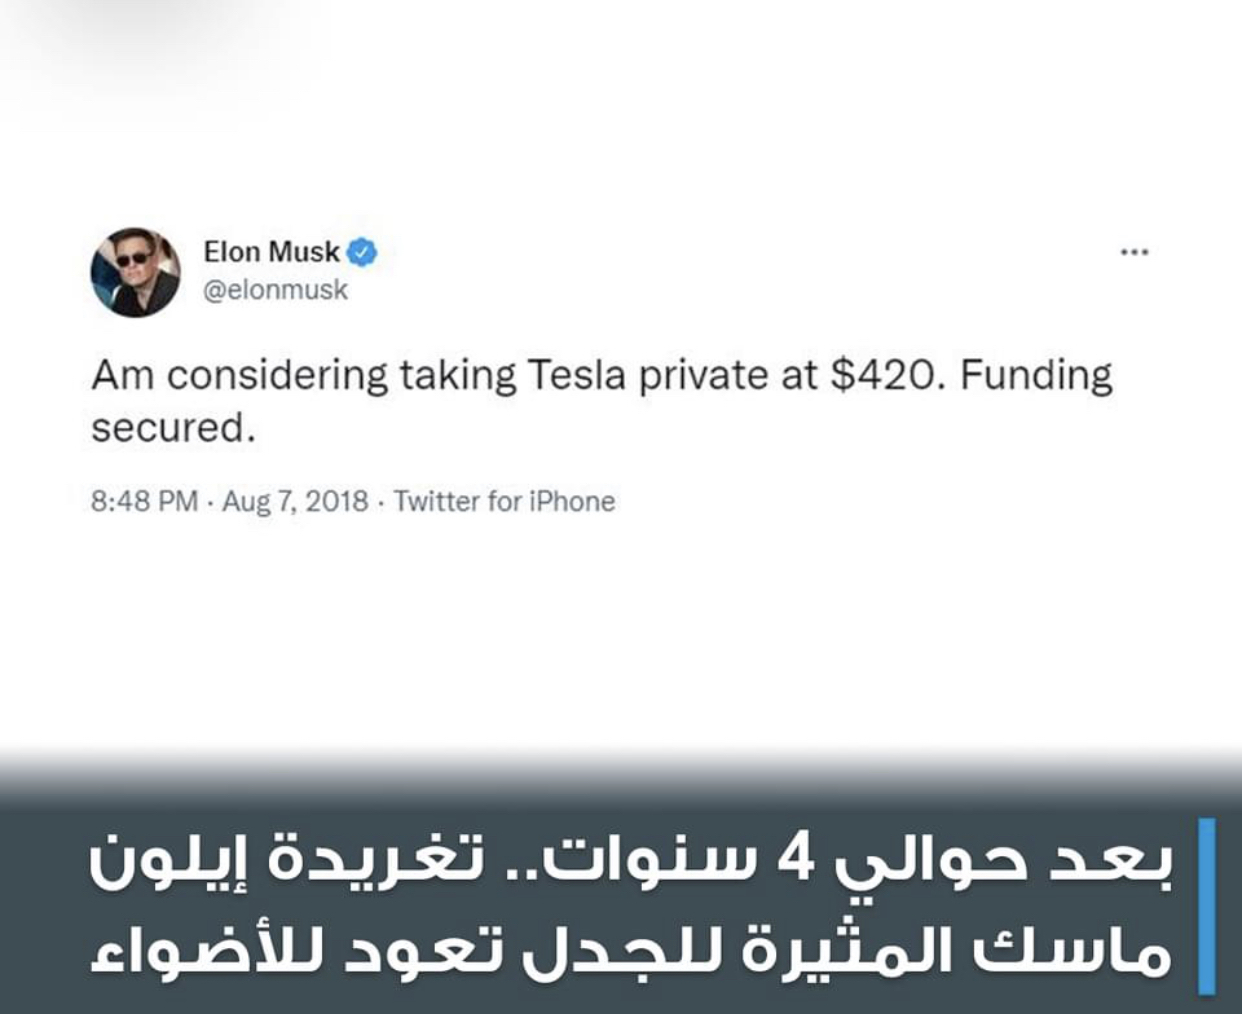Viewport: 1242px width, 1014px height.
Task: Click the $420 amount in the tweet
Action: point(885,376)
